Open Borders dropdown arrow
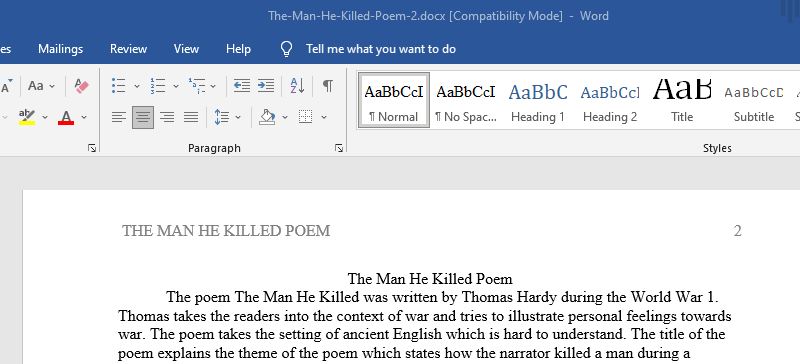The width and height of the screenshot is (800, 364). coord(324,118)
